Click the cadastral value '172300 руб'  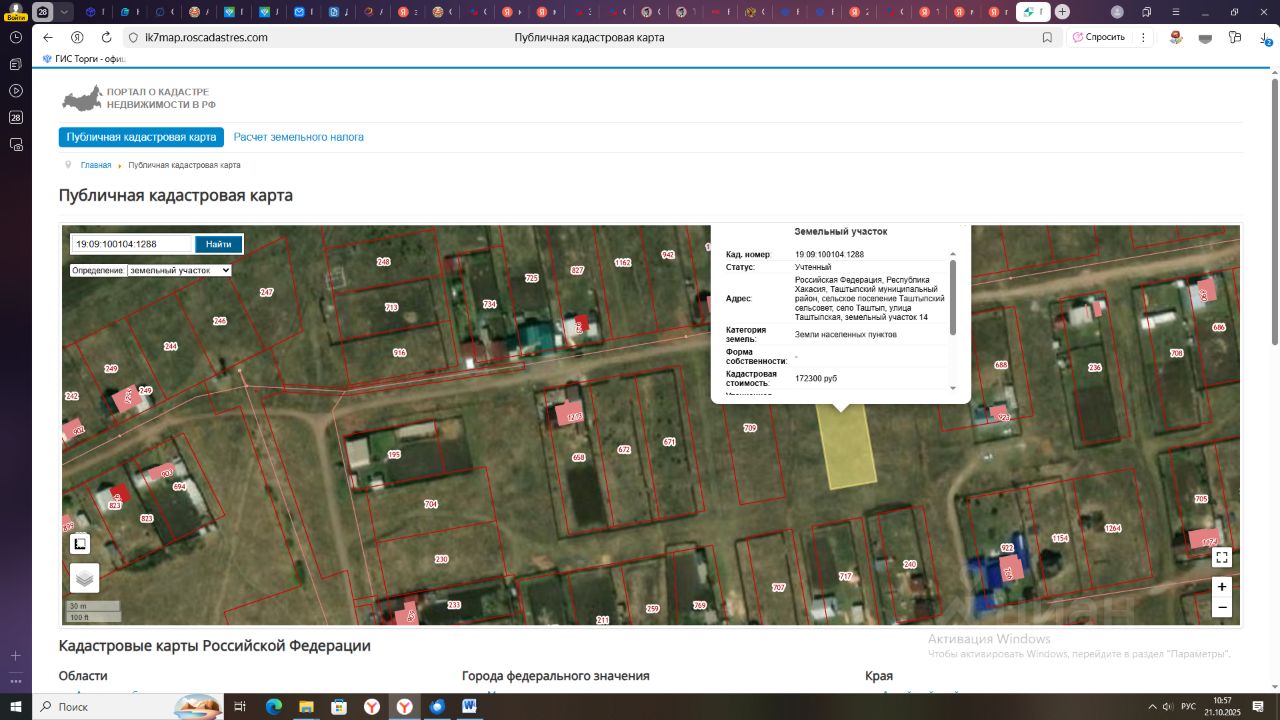pyautogui.click(x=816, y=379)
